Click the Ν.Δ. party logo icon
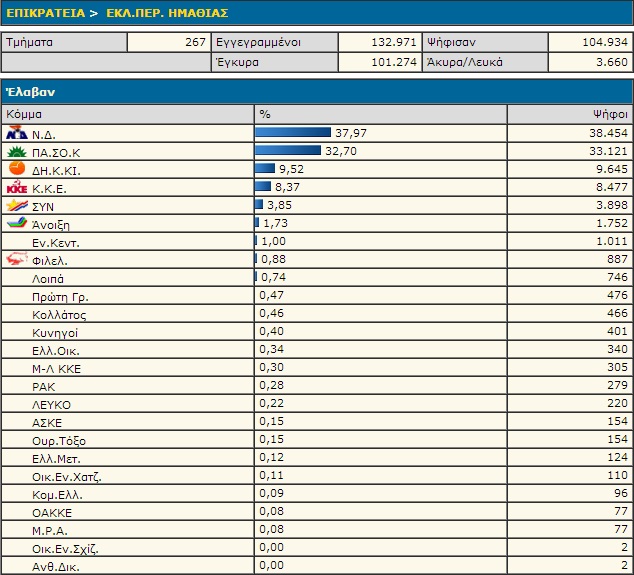 click(x=17, y=133)
